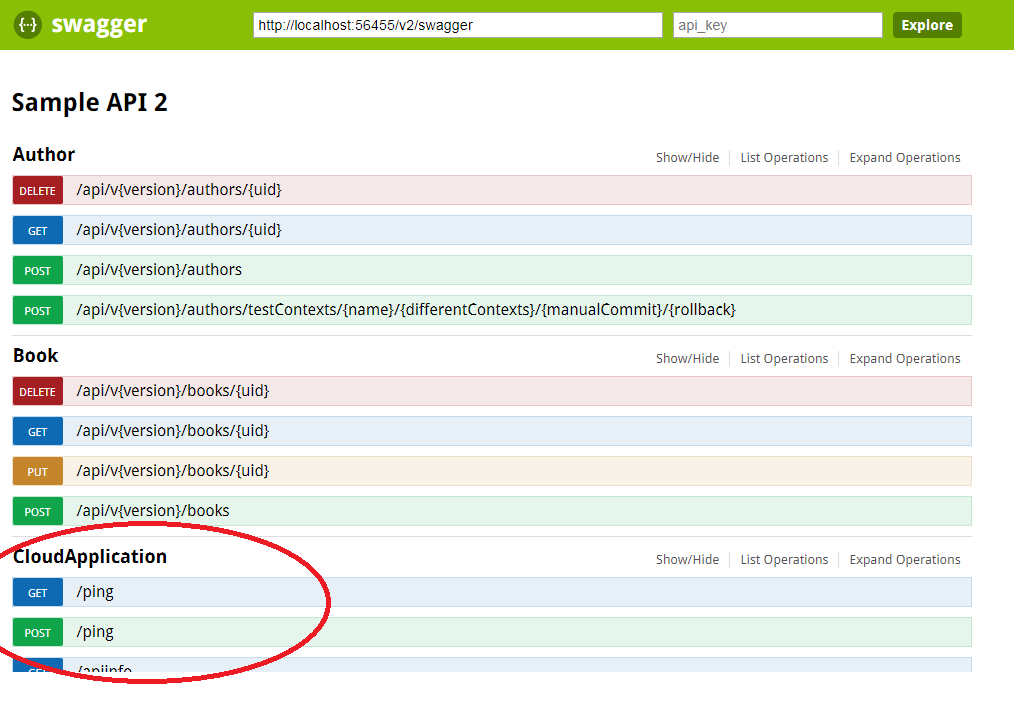Expand Operations for Author section
The image size is (1014, 701).
pyautogui.click(x=905, y=158)
